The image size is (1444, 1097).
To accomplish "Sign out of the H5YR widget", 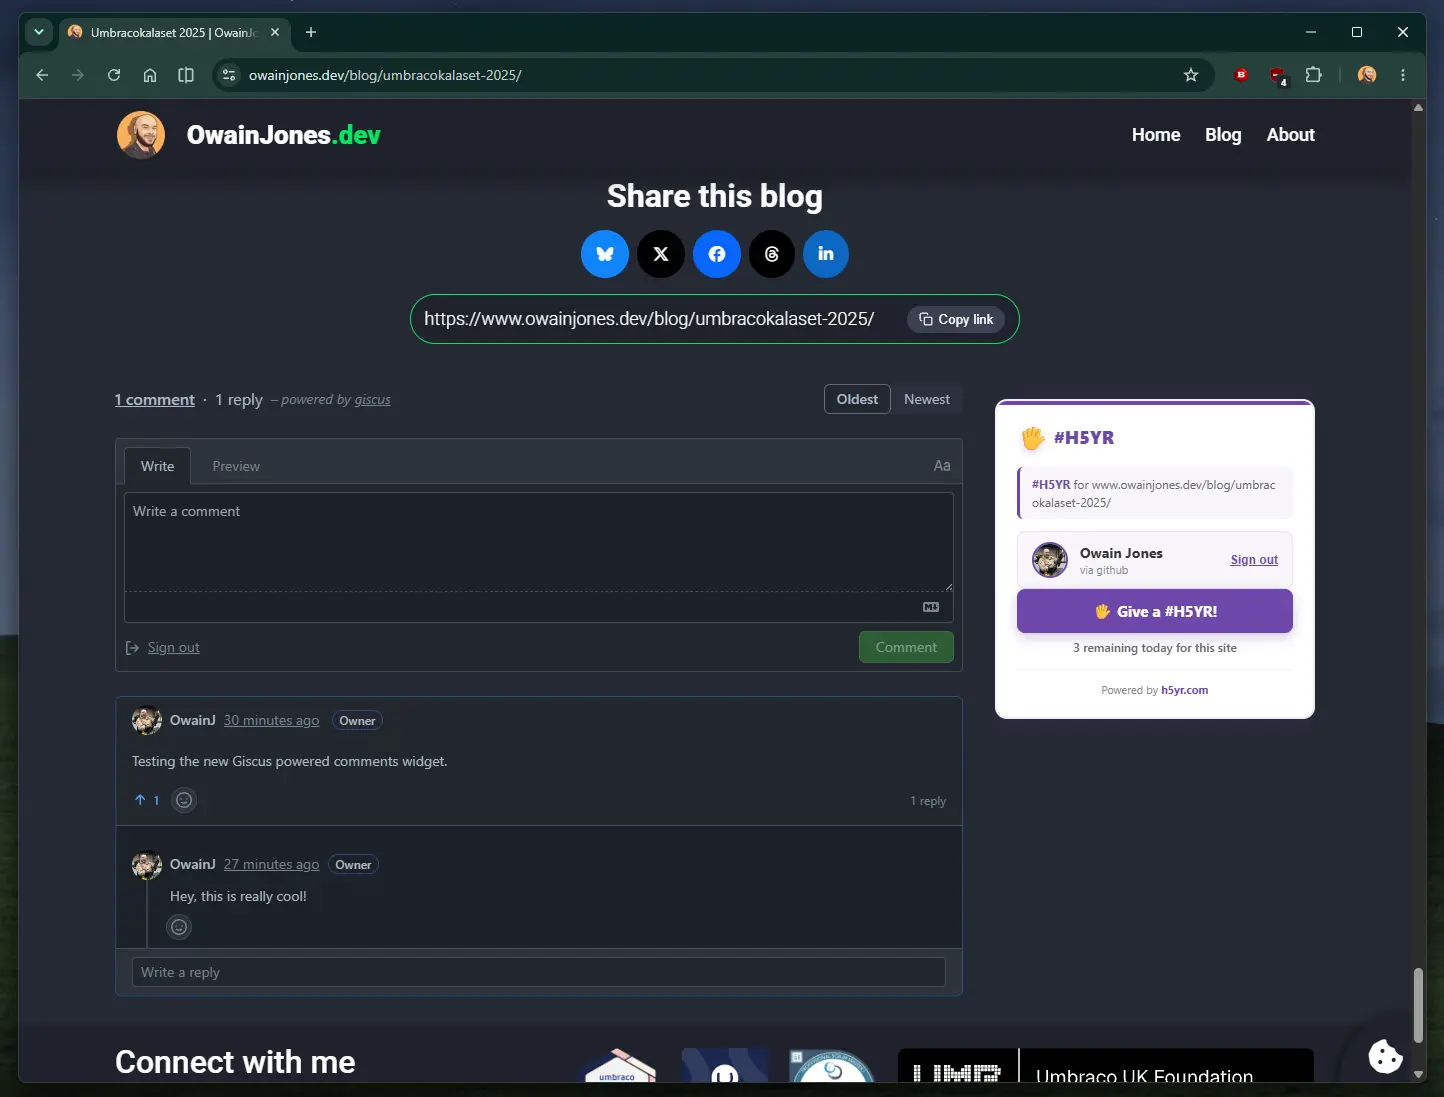I will point(1254,560).
